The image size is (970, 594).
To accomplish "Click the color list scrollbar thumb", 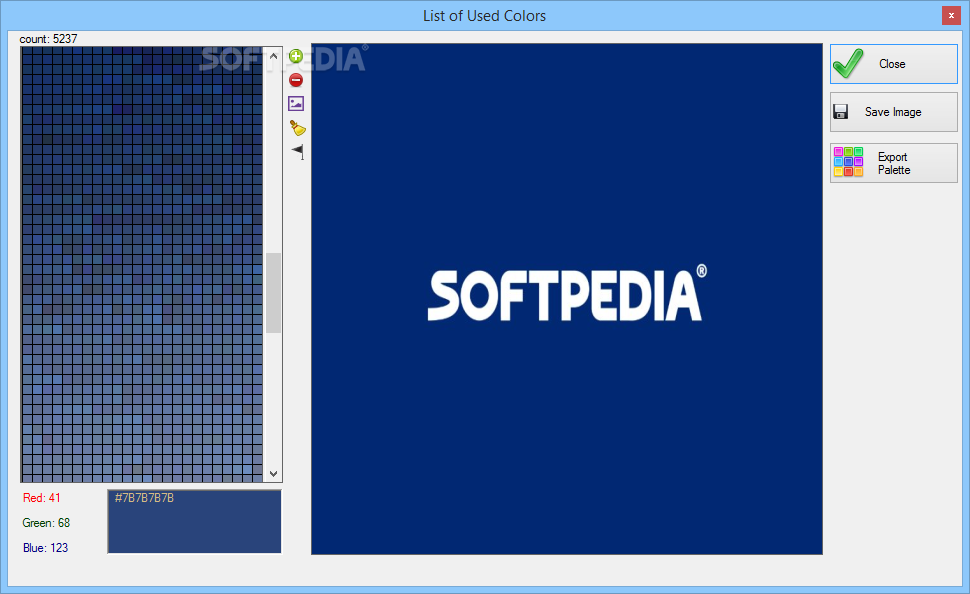I will click(273, 293).
